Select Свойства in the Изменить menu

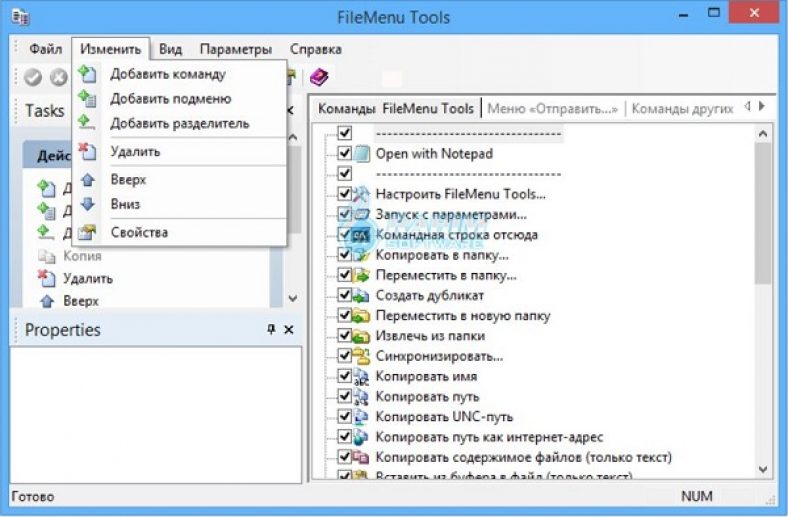point(180,232)
